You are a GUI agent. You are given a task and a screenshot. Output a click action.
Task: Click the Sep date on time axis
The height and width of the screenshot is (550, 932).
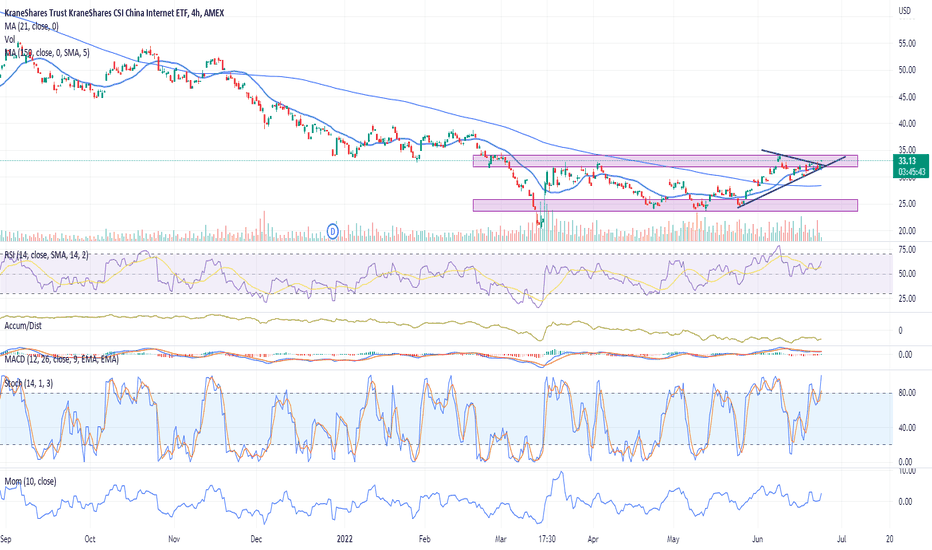click(x=5, y=539)
